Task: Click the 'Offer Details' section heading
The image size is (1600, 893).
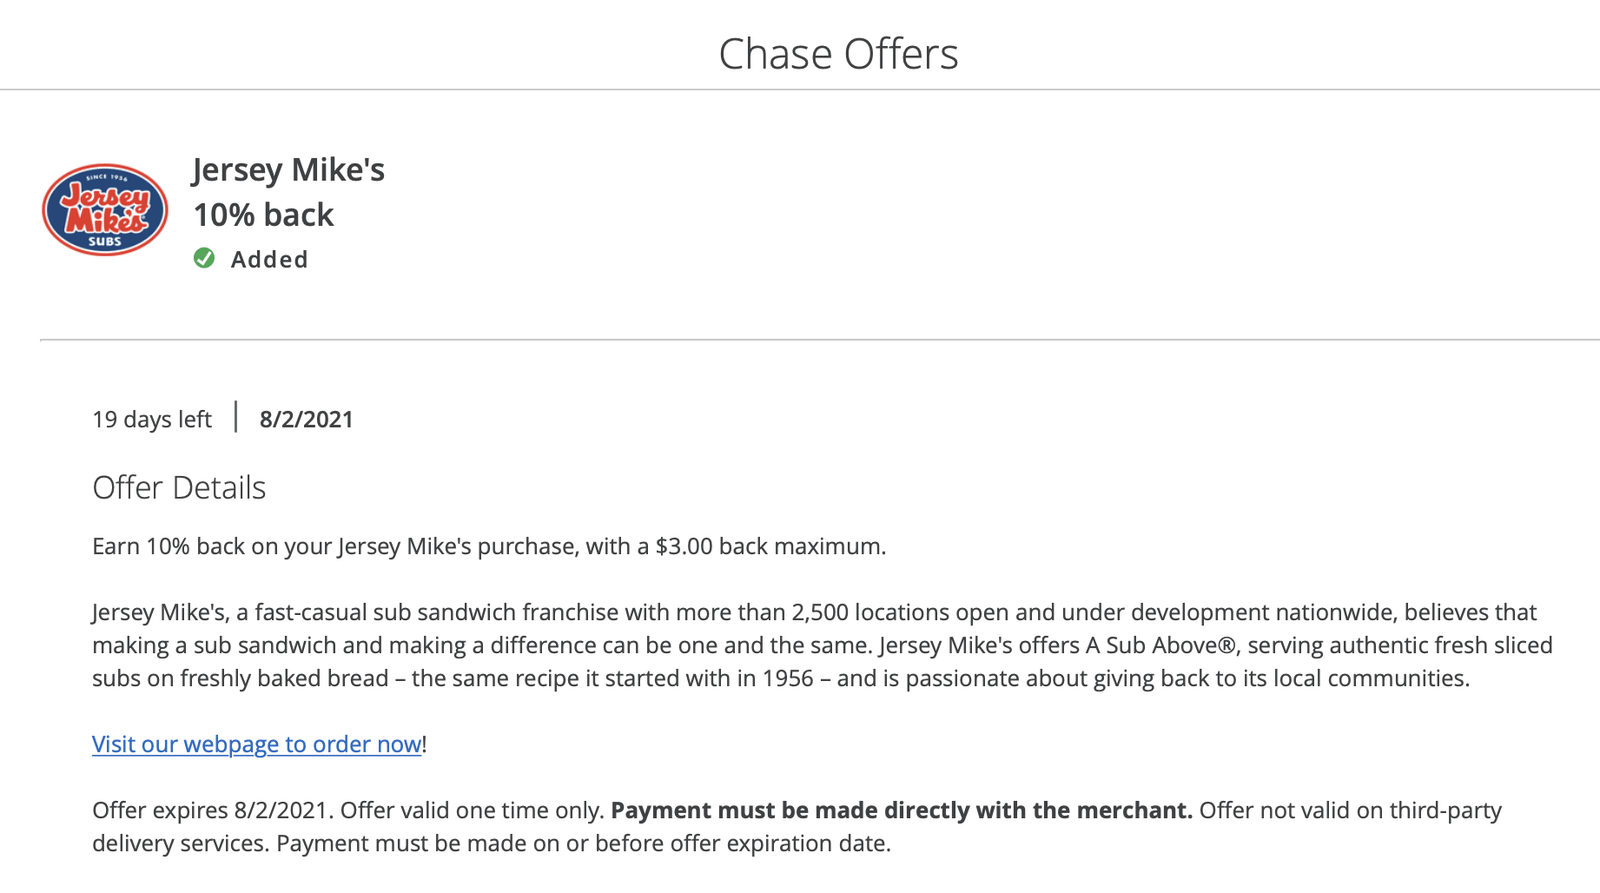Action: point(179,488)
